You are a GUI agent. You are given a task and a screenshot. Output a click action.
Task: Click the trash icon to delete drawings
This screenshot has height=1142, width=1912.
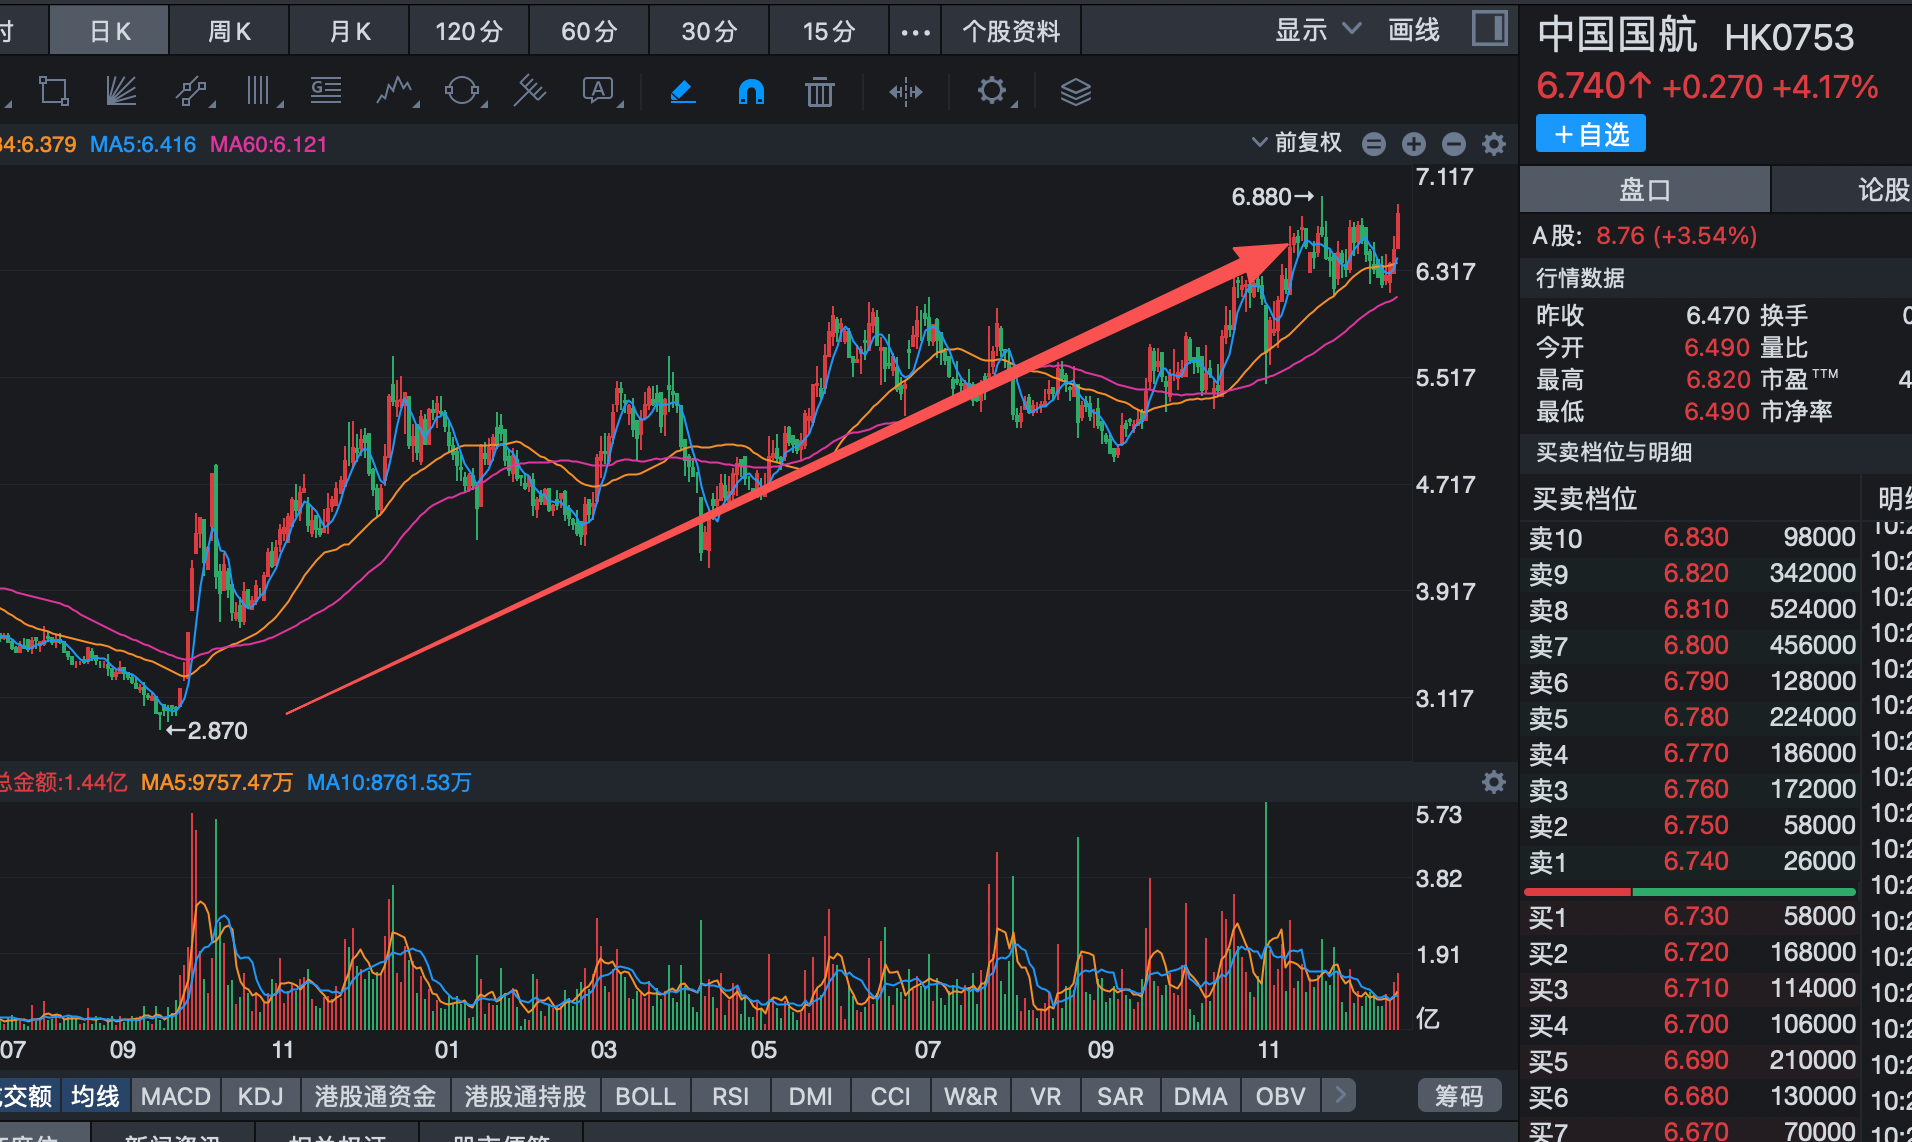[819, 92]
